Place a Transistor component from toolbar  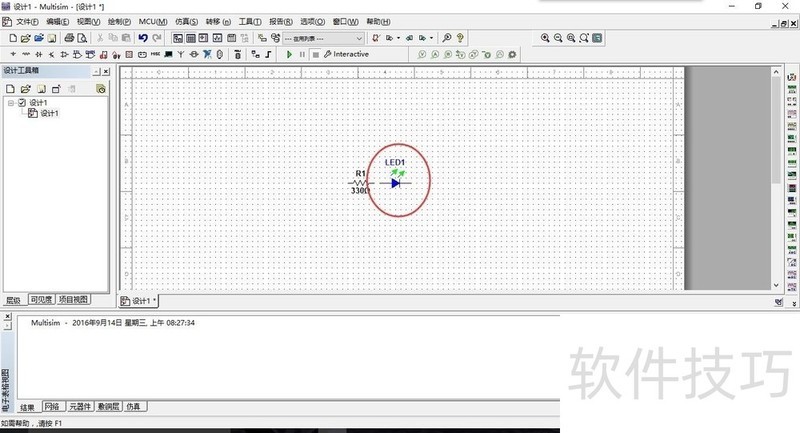[x=51, y=54]
